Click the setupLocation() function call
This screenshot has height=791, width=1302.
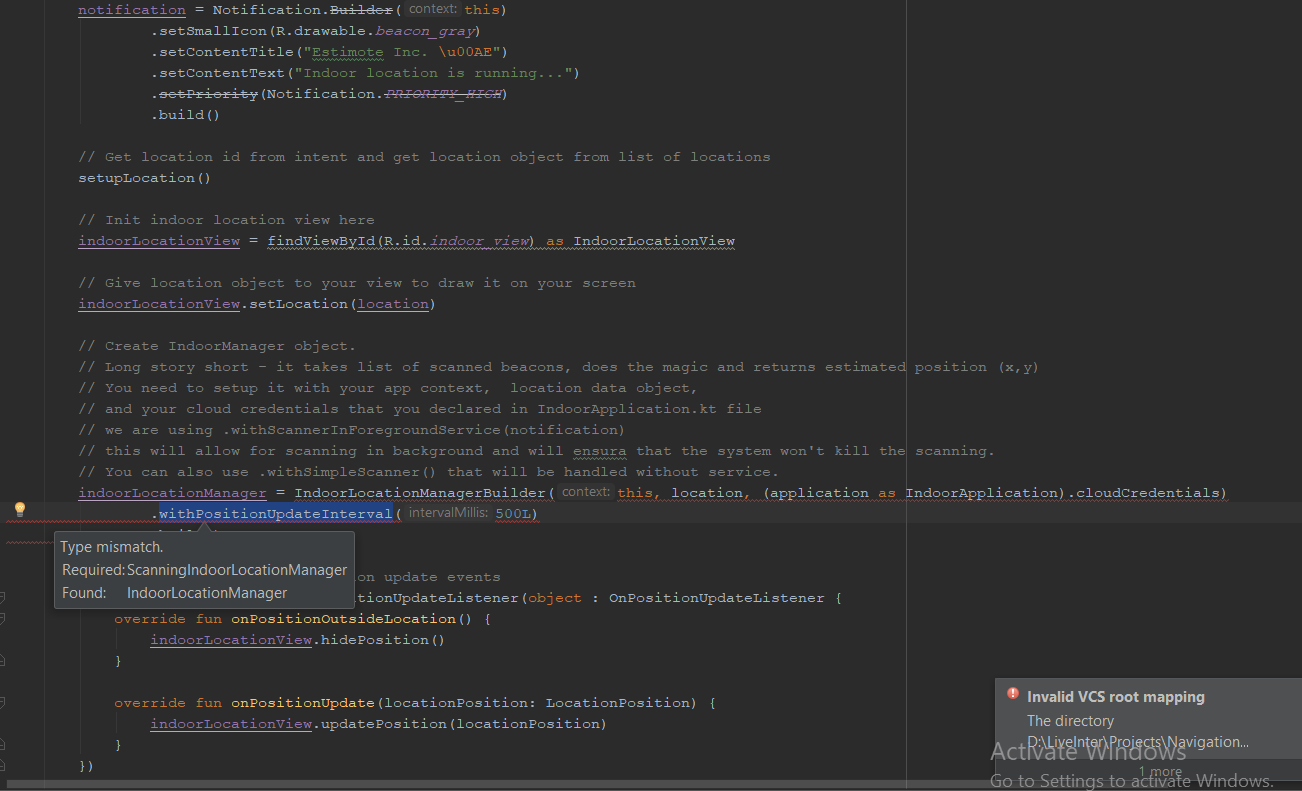tap(144, 178)
